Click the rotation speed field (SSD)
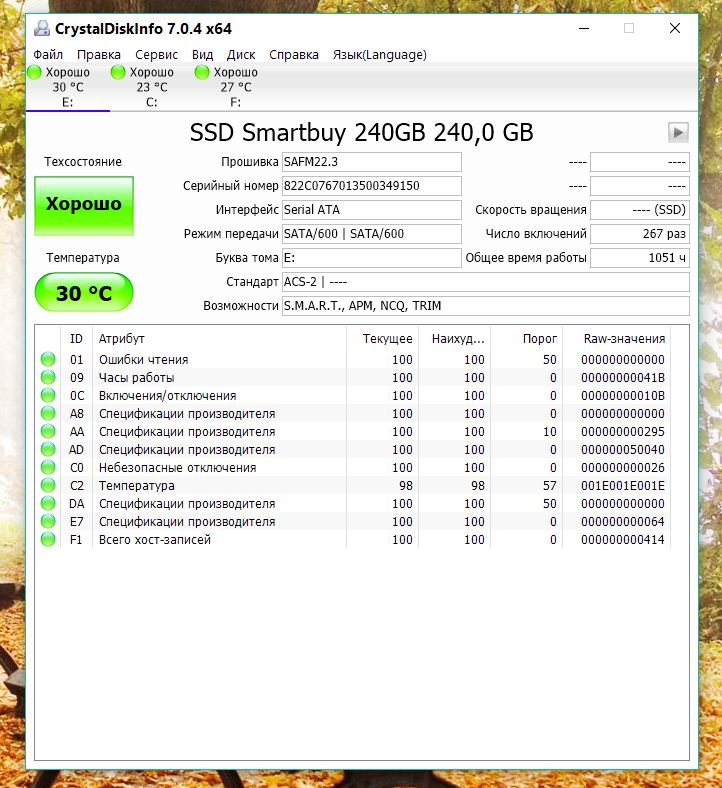This screenshot has height=788, width=722. coord(640,210)
